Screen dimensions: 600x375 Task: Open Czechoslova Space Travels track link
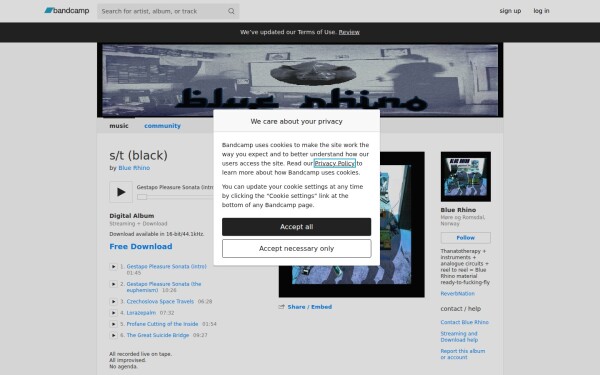coord(160,302)
